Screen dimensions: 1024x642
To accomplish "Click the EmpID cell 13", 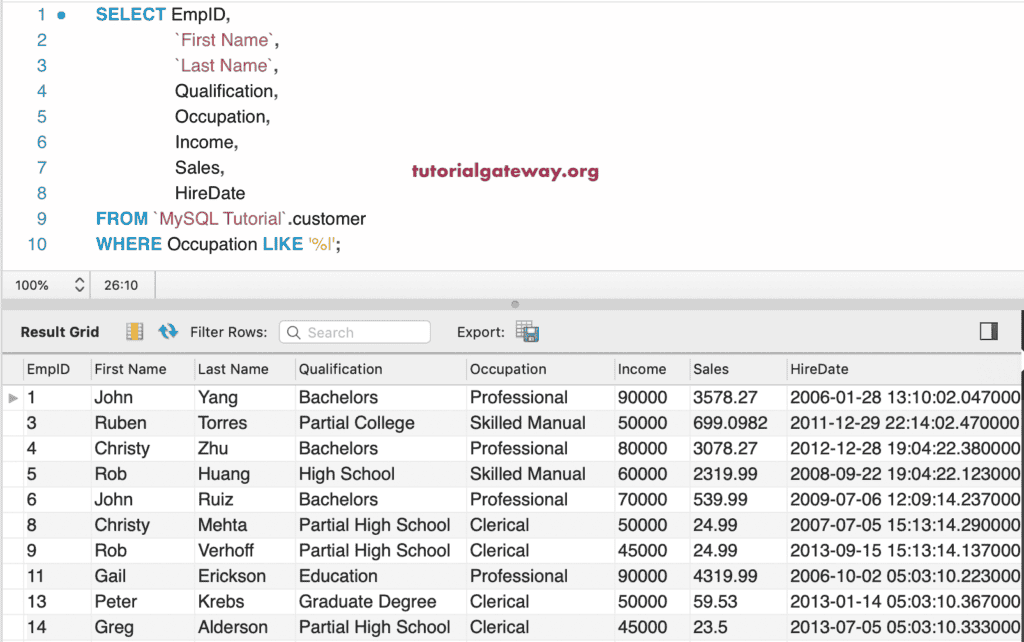I will click(37, 601).
